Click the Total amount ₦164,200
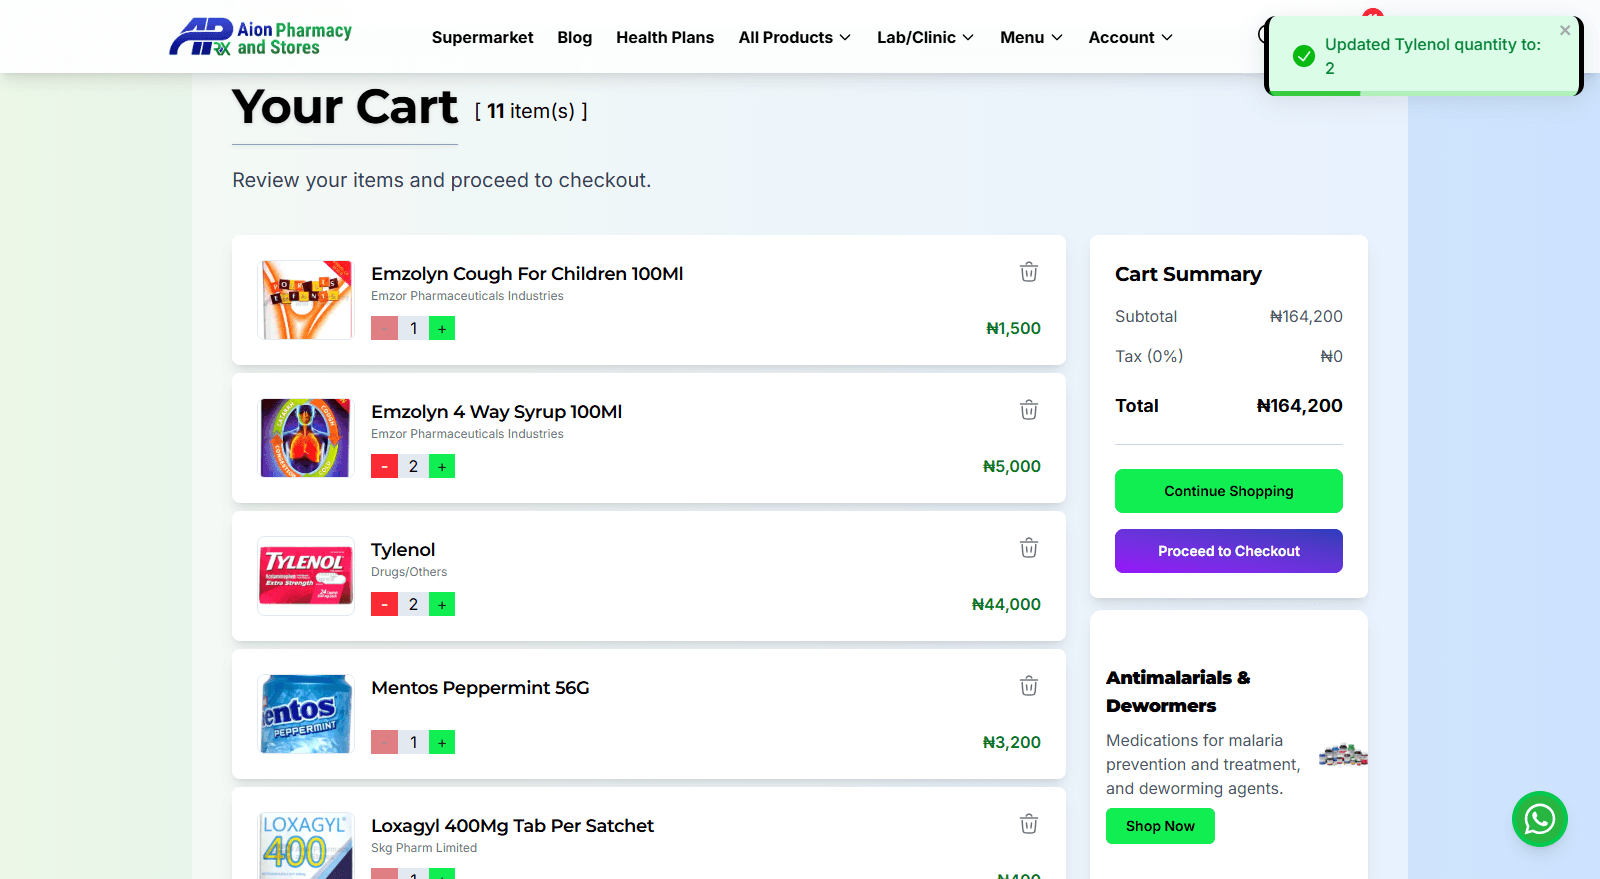Viewport: 1600px width, 879px height. 1299,406
